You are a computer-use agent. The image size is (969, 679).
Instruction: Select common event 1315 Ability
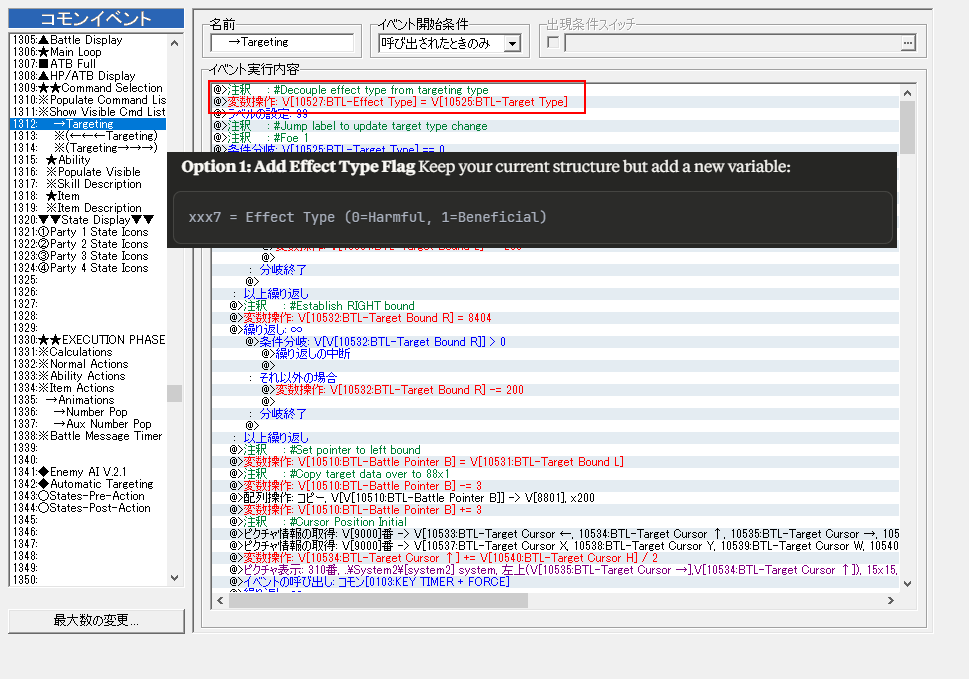point(88,160)
